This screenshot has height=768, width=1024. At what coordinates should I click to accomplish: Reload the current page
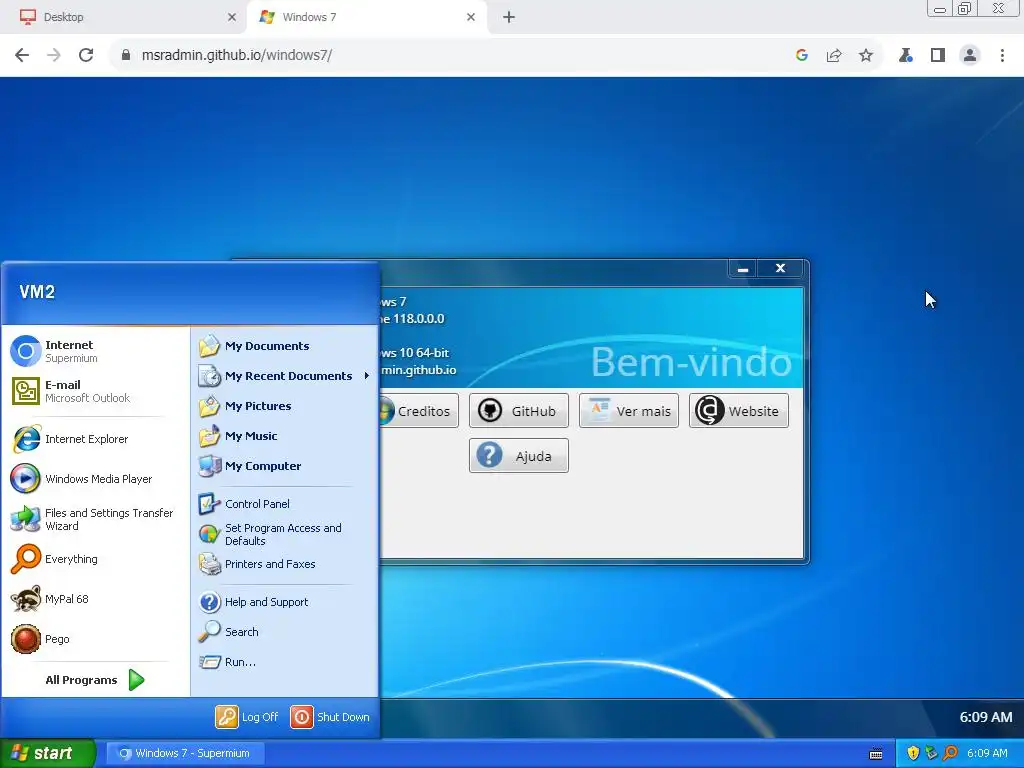pos(86,55)
